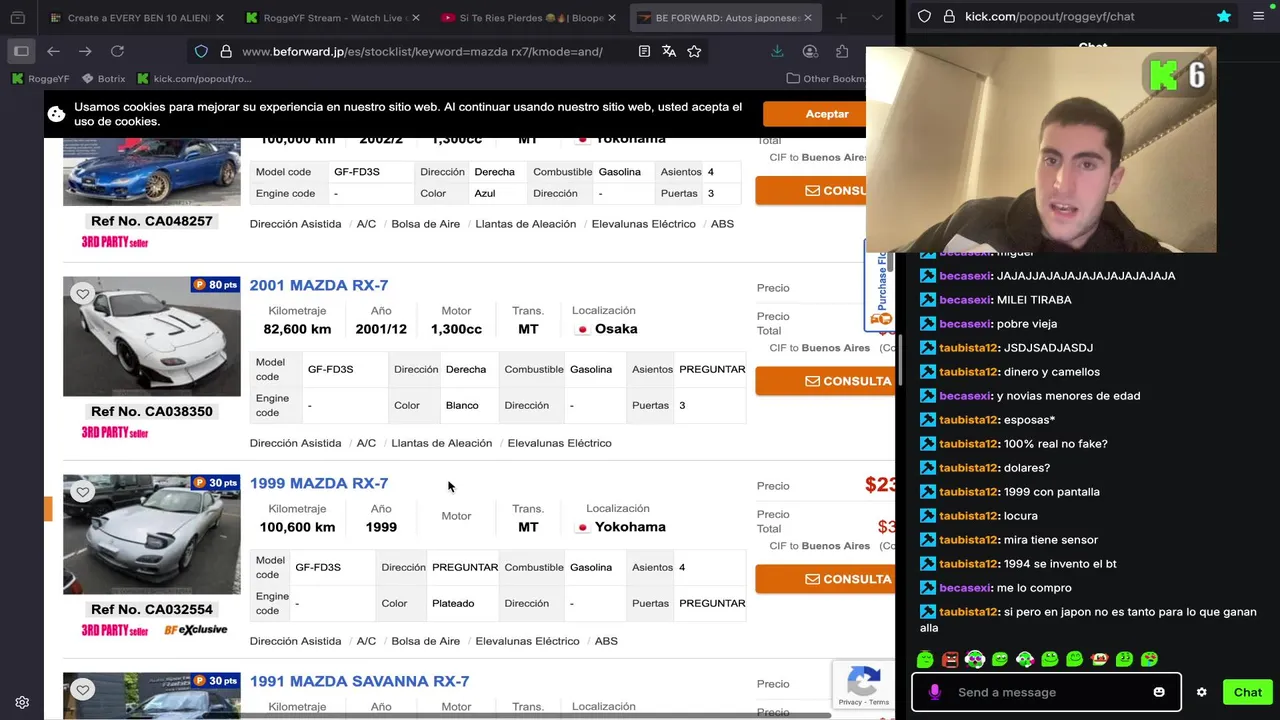
Task: Click the voice microphone icon in chat input
Action: pyautogui.click(x=935, y=692)
